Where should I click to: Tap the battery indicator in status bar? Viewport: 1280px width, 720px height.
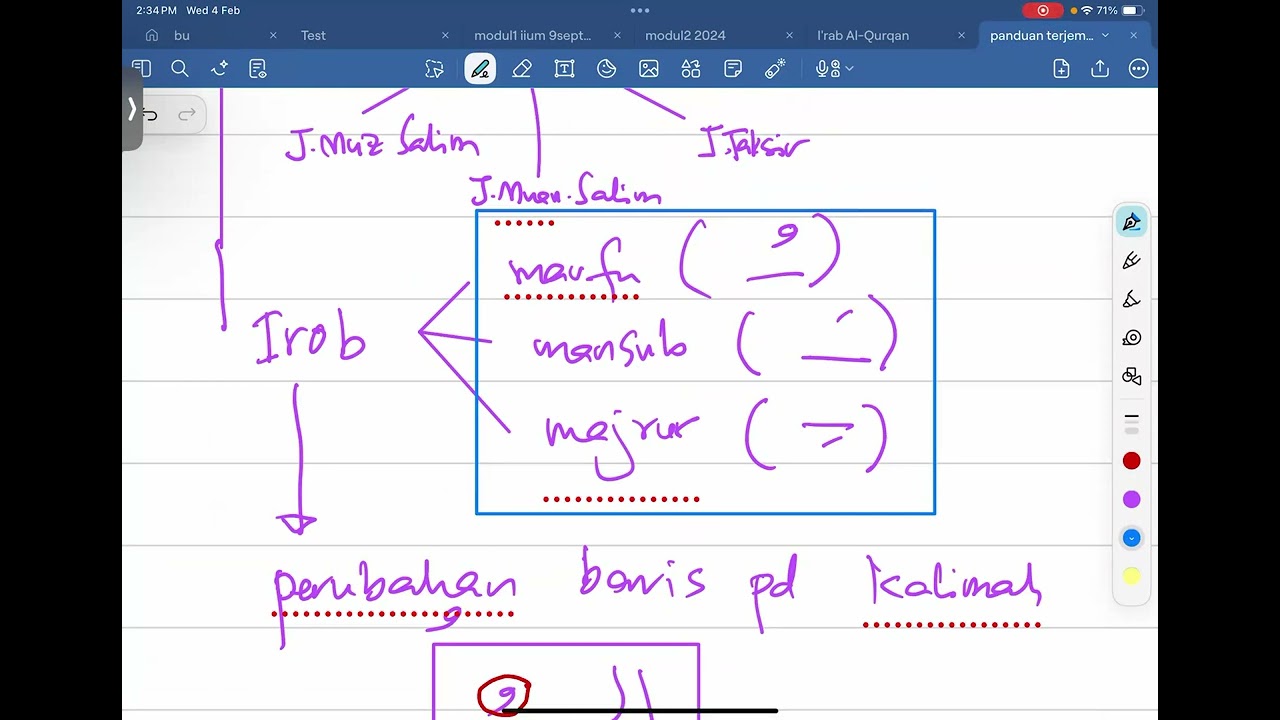pyautogui.click(x=1132, y=10)
